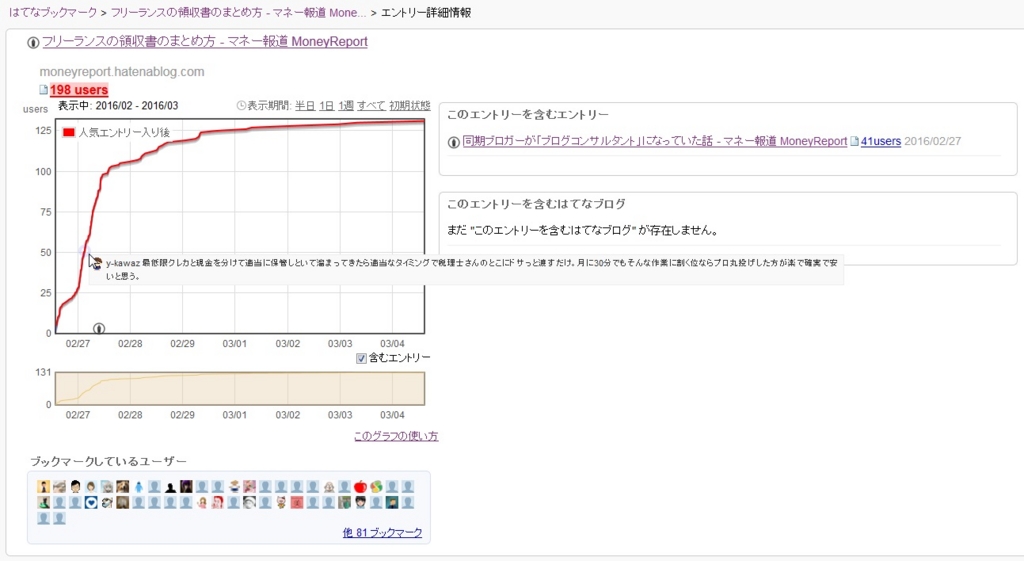Click the red 人気エントリー入り後 legend swatch

[69, 133]
